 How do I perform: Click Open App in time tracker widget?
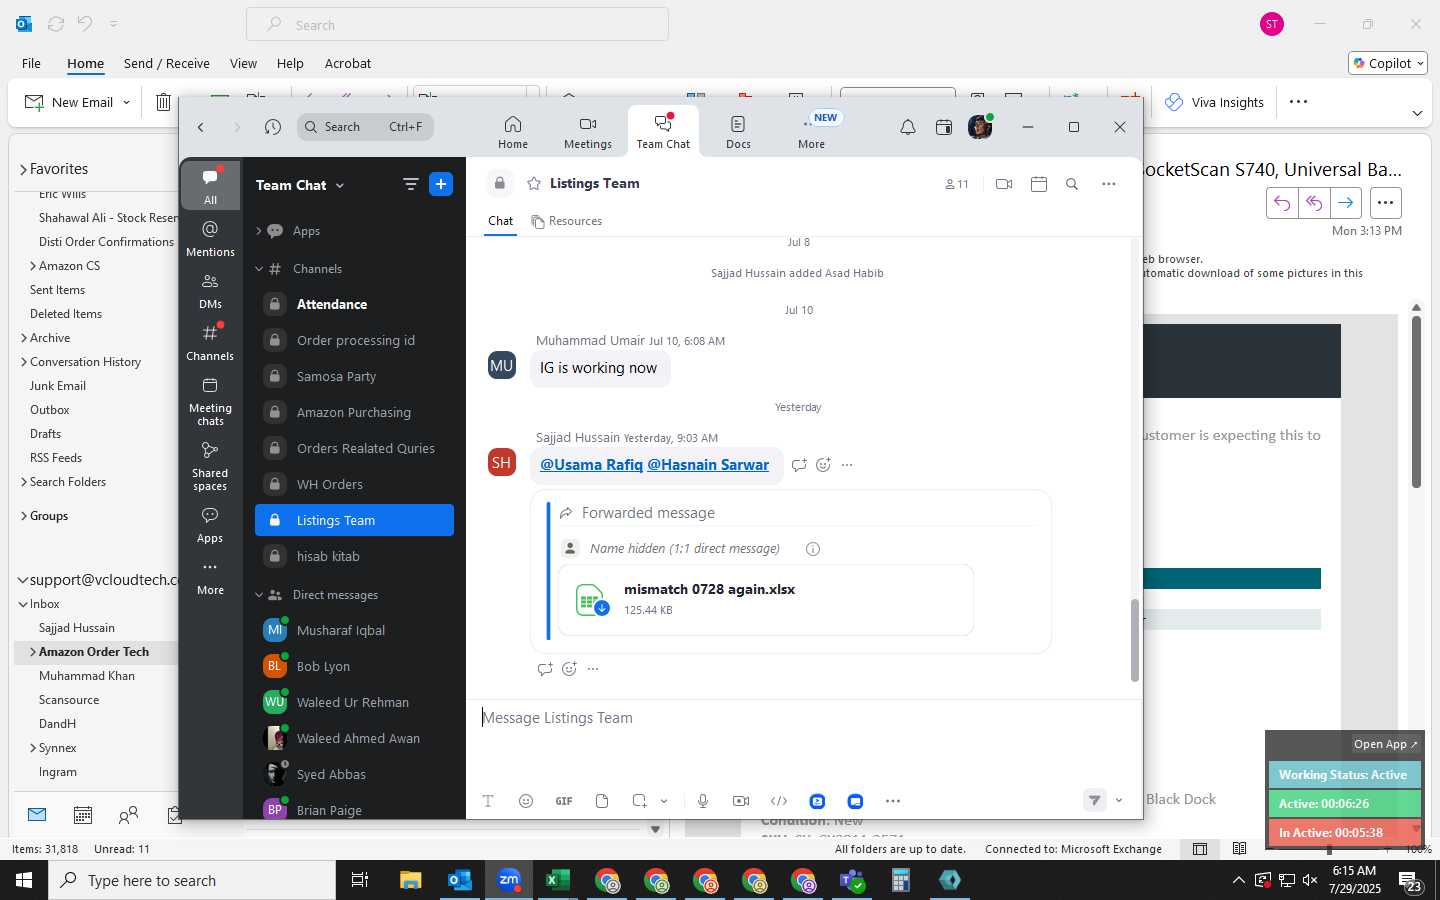[1385, 744]
